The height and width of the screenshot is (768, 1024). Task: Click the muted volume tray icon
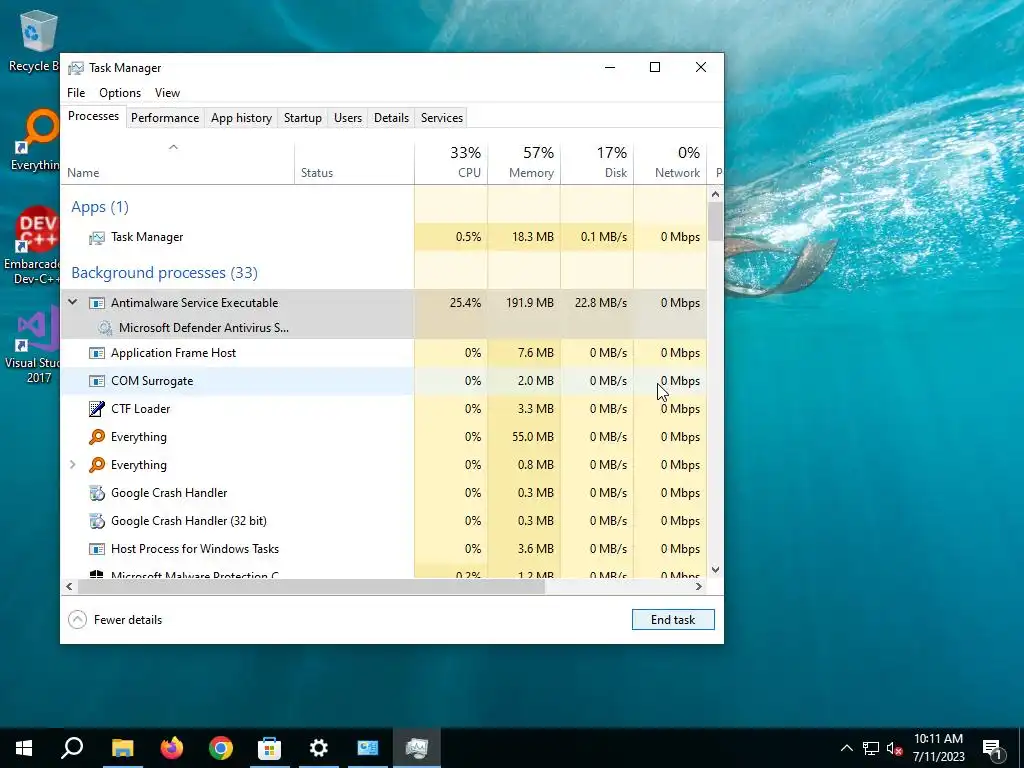click(895, 748)
